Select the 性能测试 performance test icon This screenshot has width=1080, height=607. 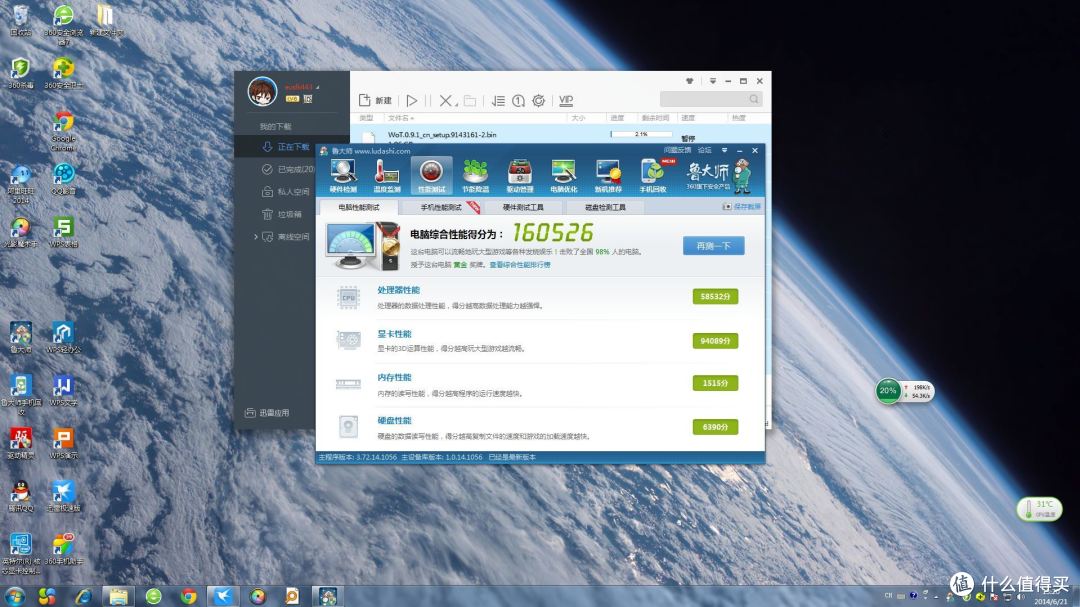431,176
